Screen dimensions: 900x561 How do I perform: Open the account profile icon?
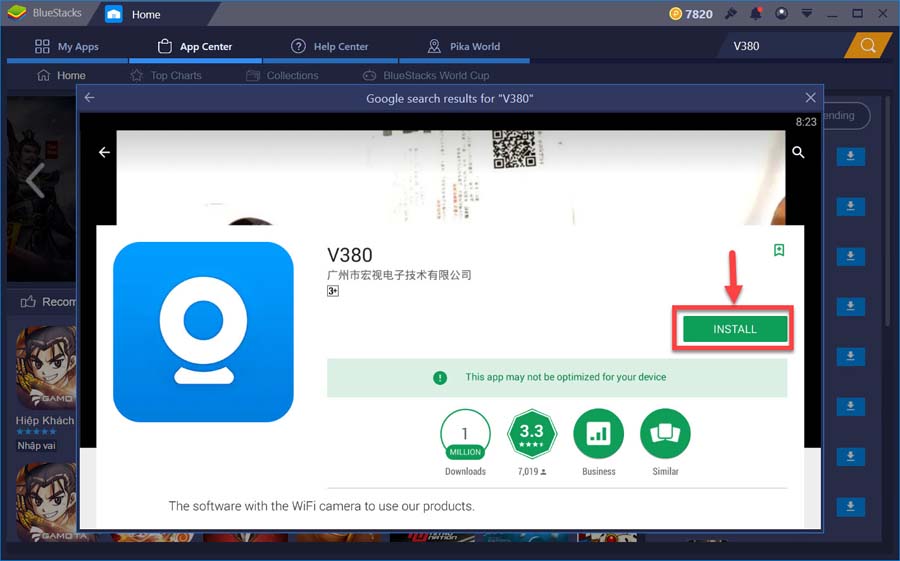click(x=781, y=13)
